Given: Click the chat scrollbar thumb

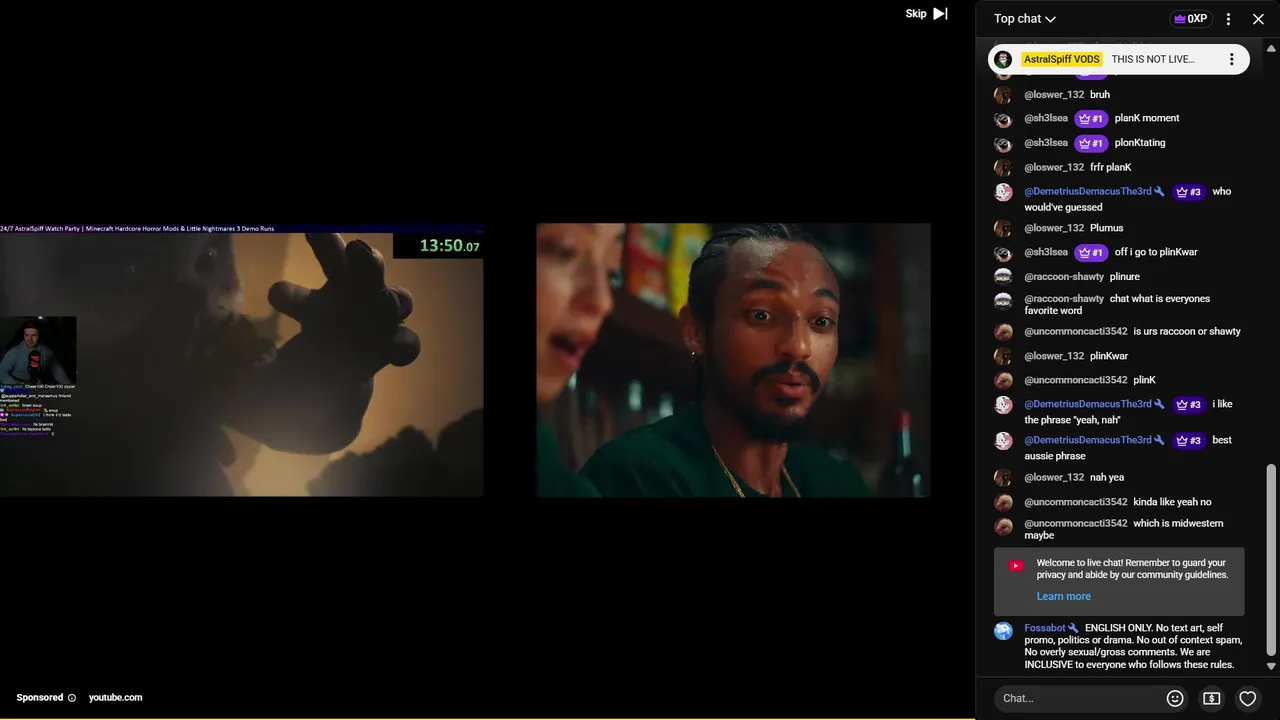Looking at the screenshot, I should point(1271,558).
